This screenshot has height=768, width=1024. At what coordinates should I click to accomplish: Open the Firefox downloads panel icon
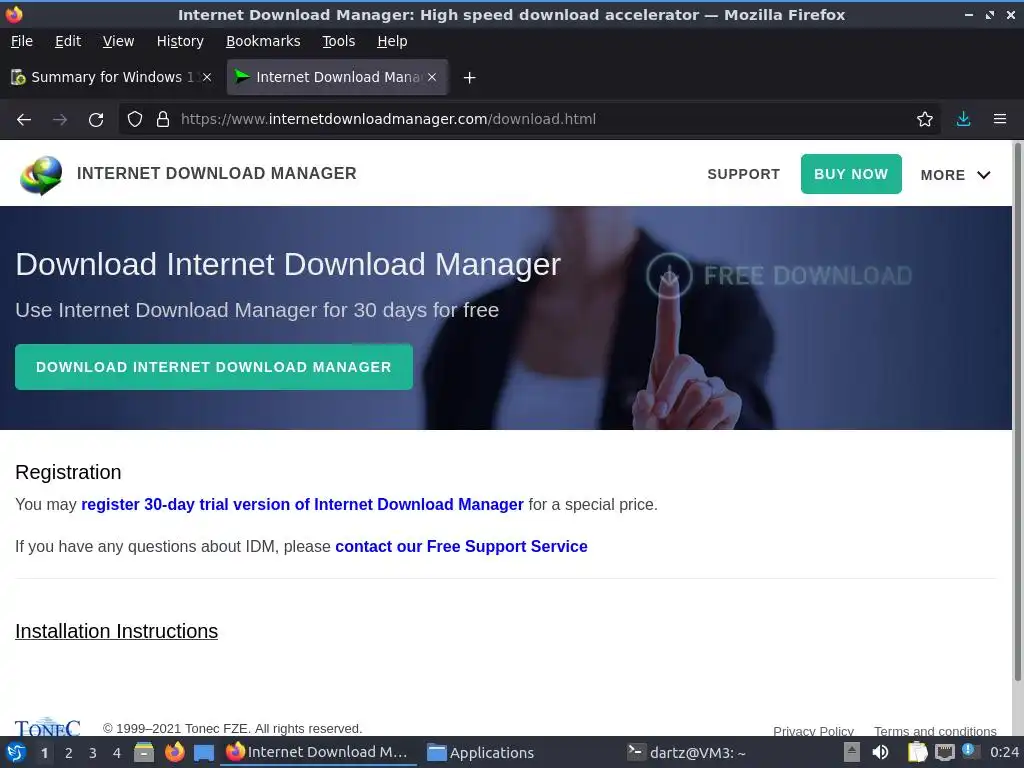(x=963, y=120)
